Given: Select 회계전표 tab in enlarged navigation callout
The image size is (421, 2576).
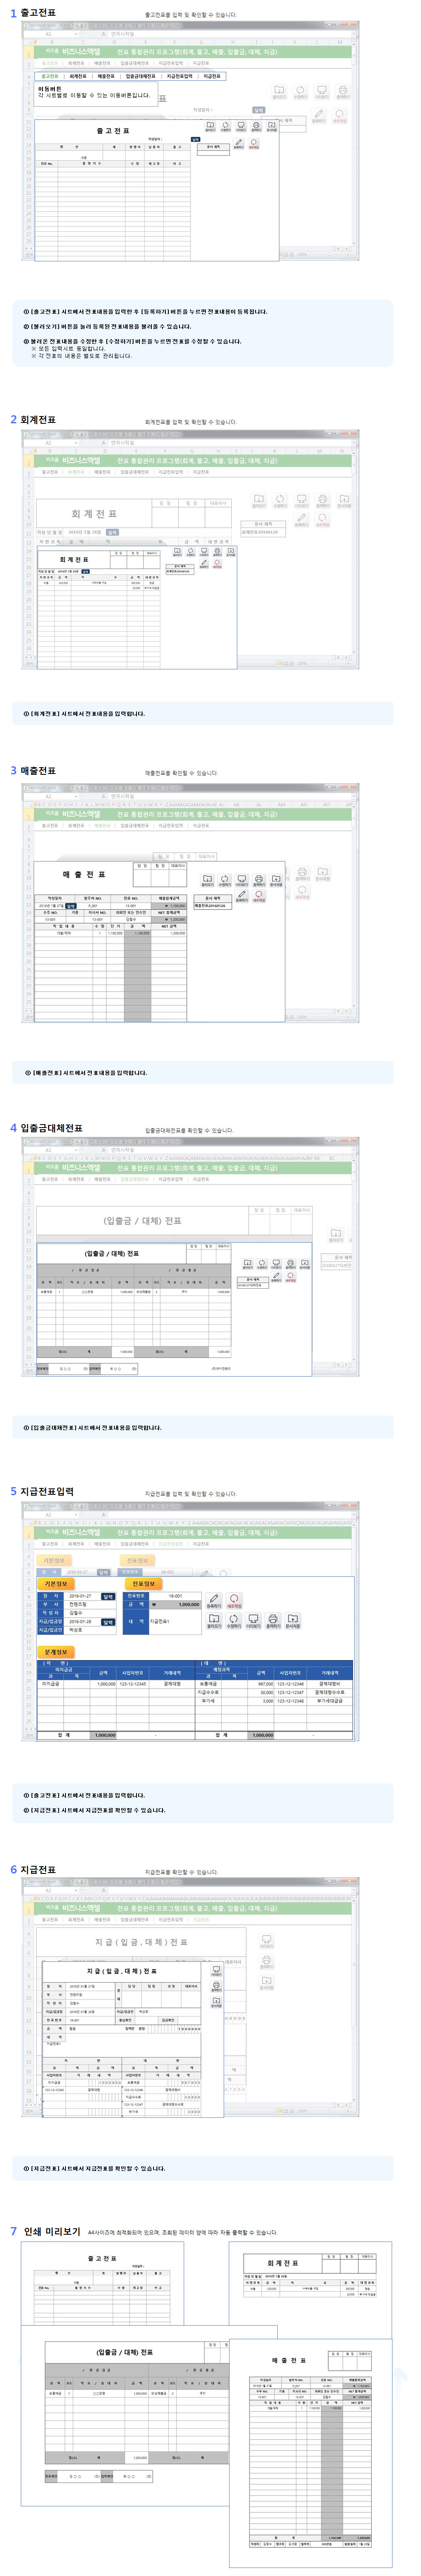Looking at the screenshot, I should 77,76.
